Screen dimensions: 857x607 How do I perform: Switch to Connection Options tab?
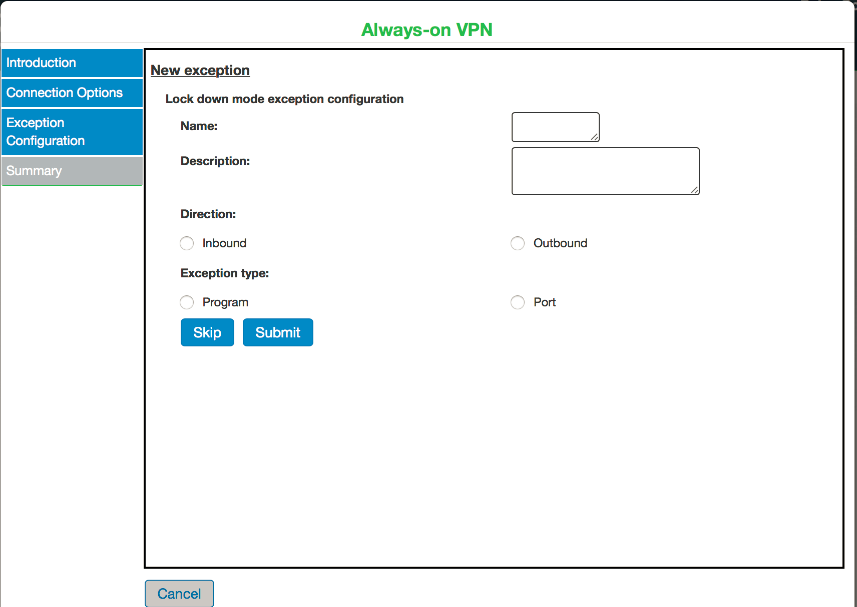click(x=72, y=93)
